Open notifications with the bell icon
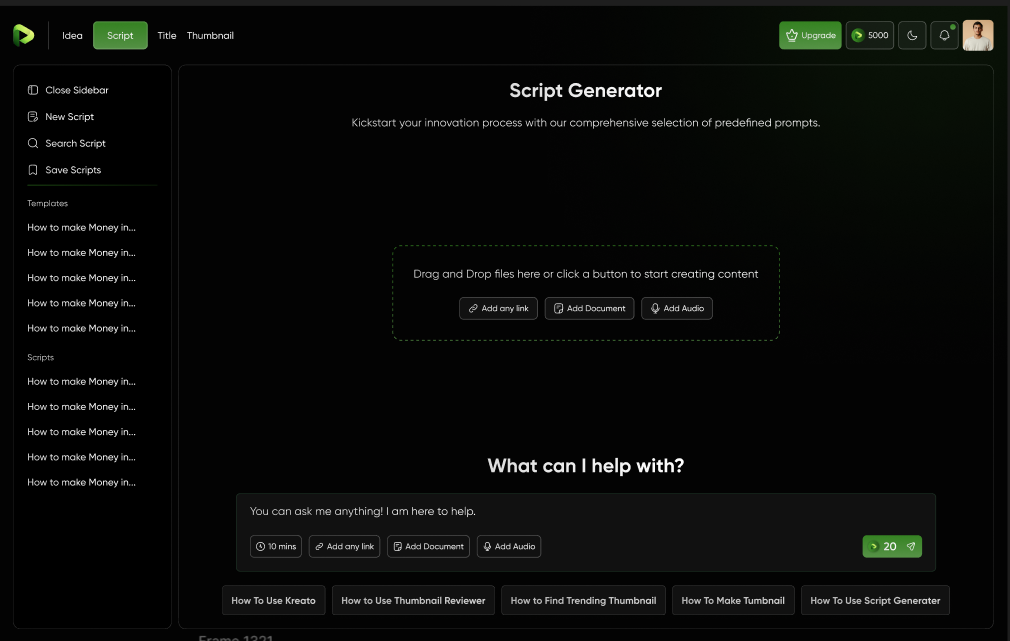This screenshot has width=1010, height=641. point(944,35)
